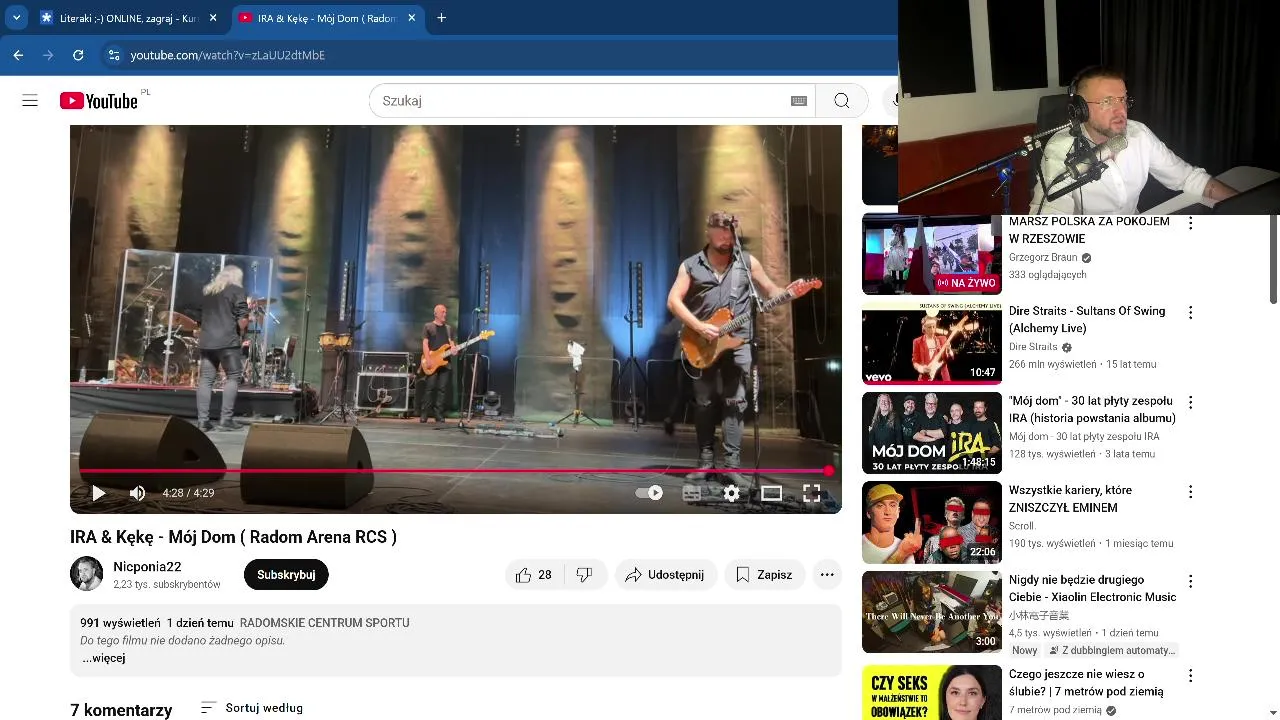
Task: Close the Literaki ONLINE tab
Action: point(213,18)
